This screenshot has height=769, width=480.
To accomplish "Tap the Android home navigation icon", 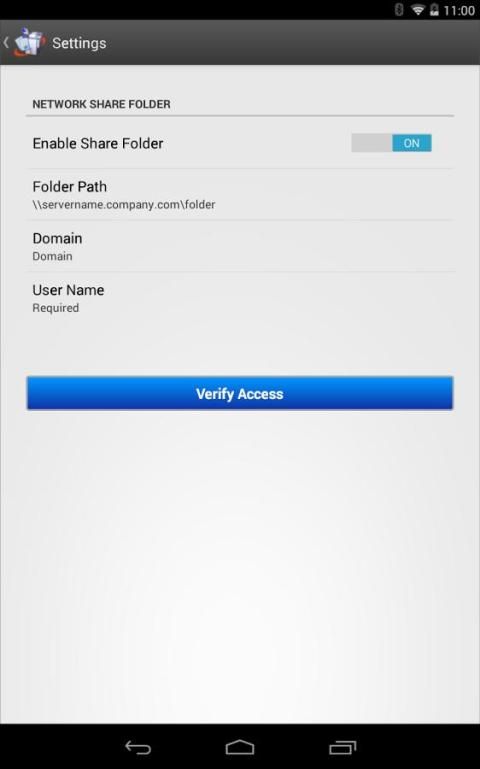I will (x=240, y=747).
